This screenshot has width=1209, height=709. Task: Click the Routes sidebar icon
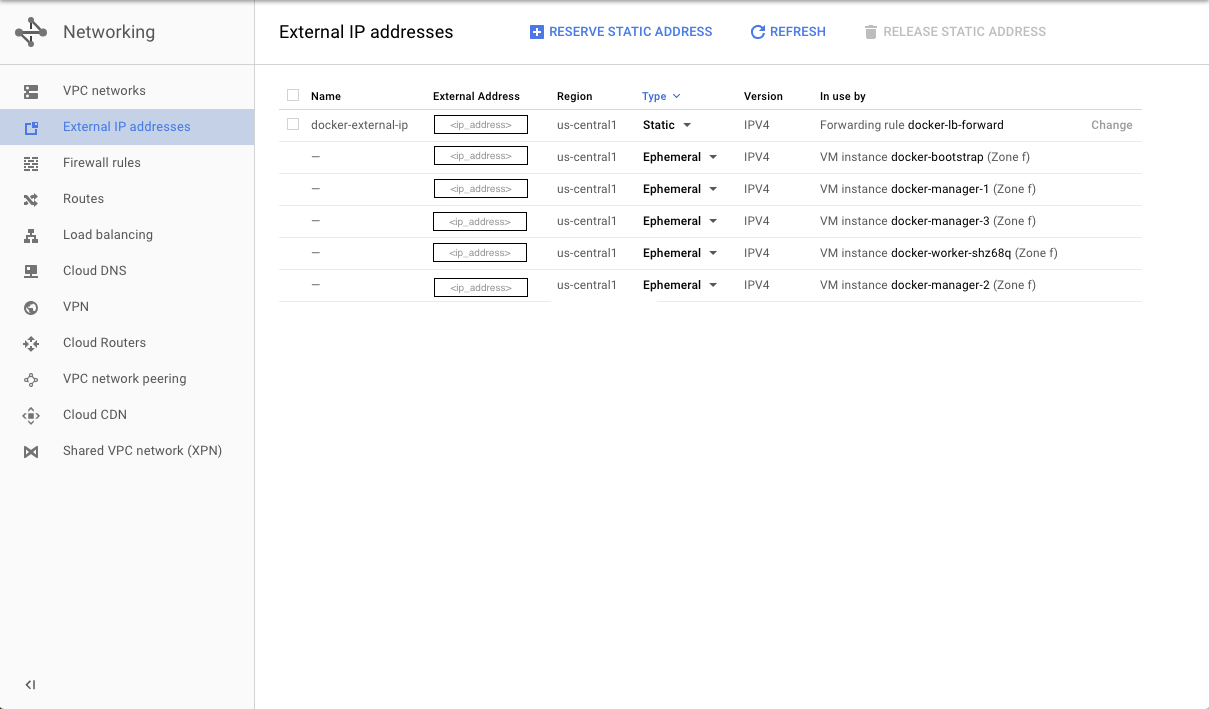point(31,199)
